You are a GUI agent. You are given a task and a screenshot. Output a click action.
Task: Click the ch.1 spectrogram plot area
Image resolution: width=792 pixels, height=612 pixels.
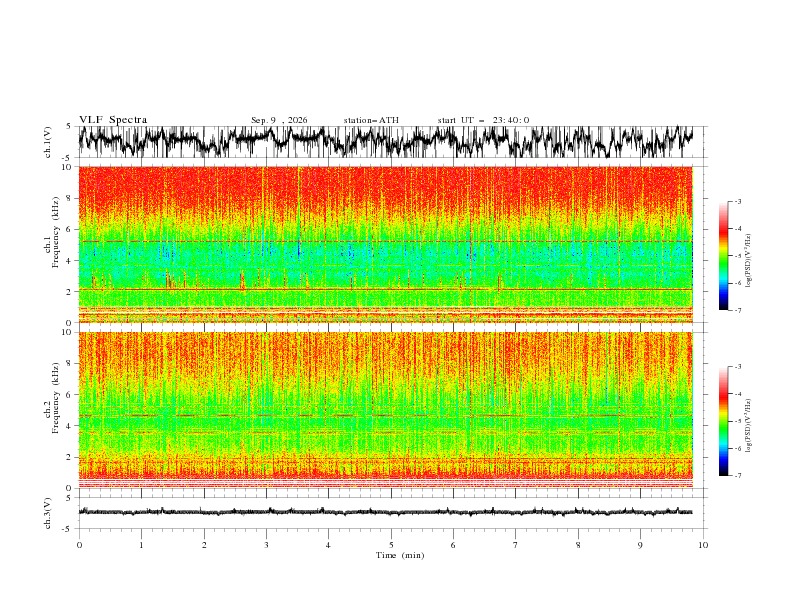[x=386, y=244]
